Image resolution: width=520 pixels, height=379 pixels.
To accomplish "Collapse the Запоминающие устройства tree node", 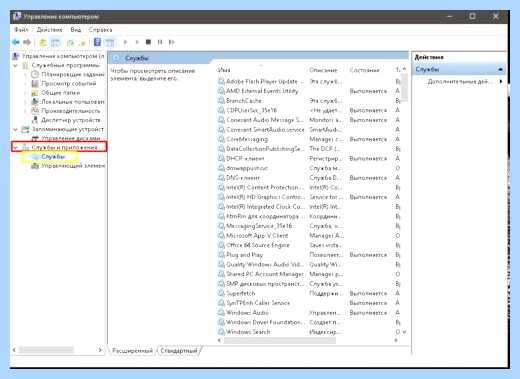I will click(x=16, y=129).
